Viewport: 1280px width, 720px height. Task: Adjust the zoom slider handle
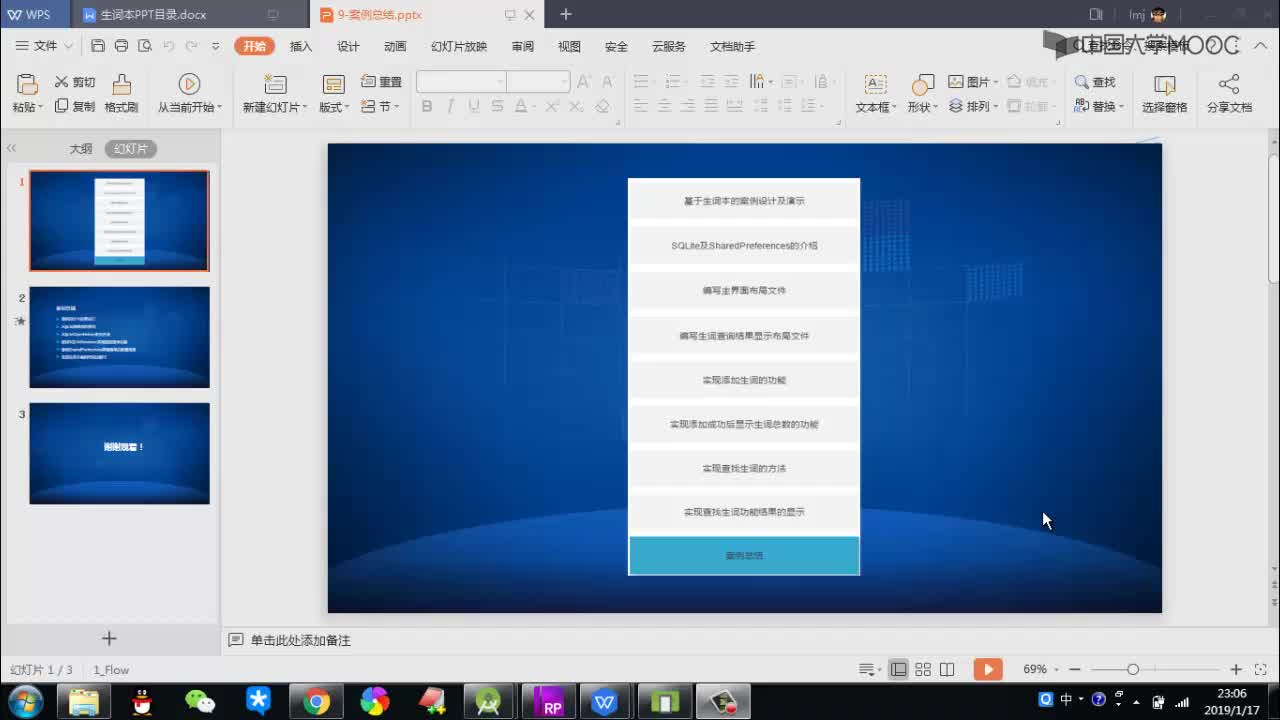pos(1133,669)
